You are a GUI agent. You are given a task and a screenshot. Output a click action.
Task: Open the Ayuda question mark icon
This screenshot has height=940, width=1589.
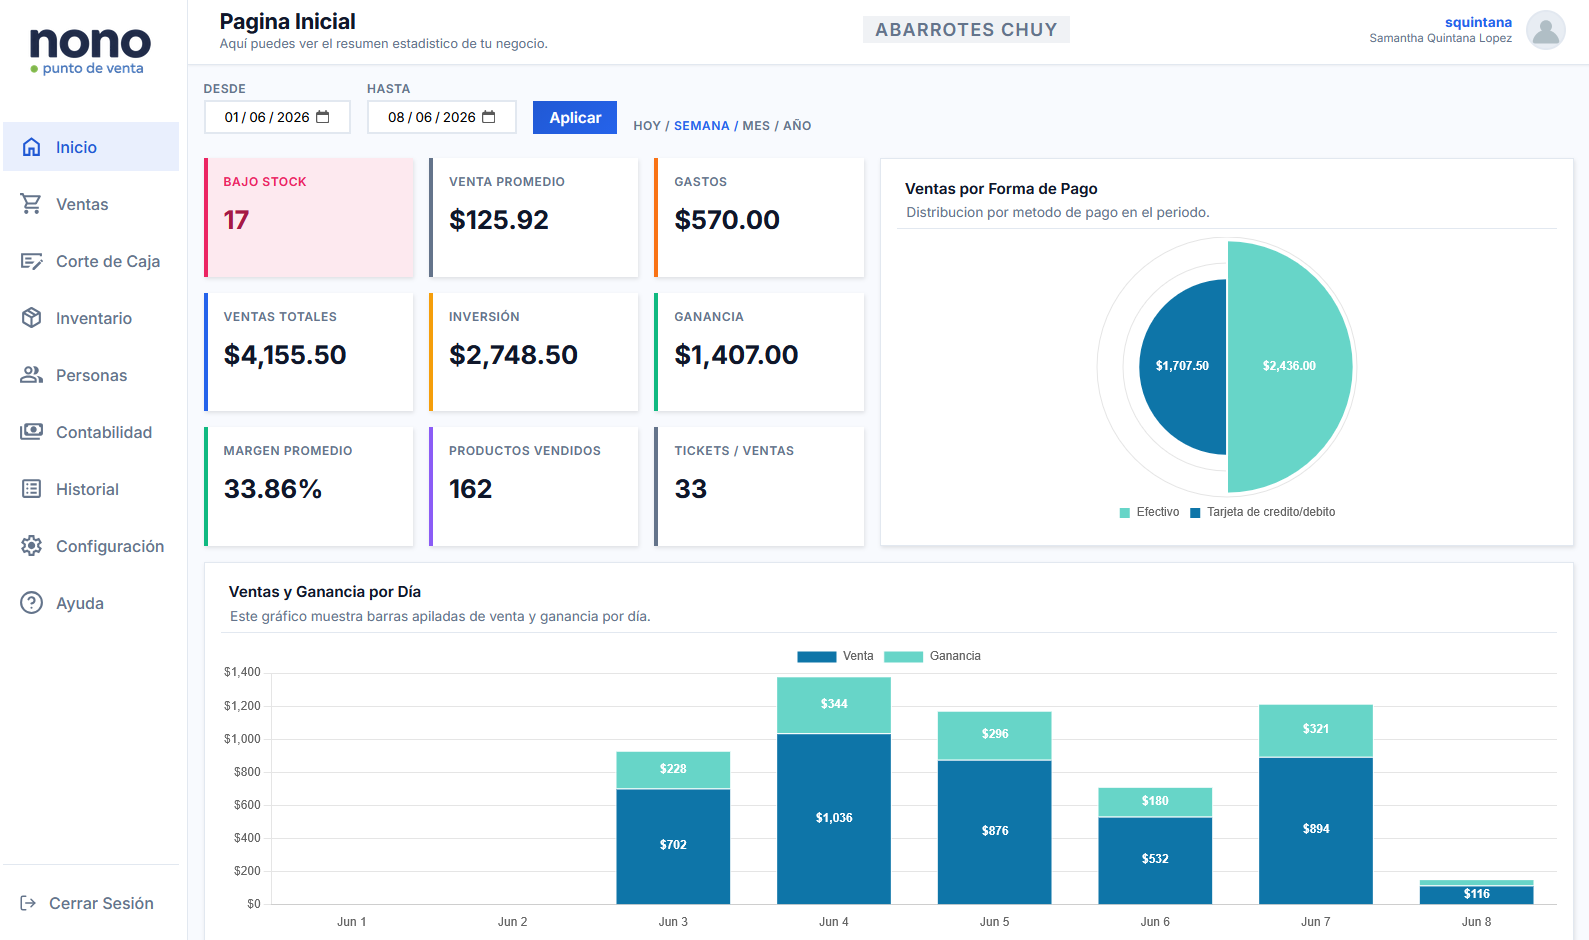coord(31,603)
